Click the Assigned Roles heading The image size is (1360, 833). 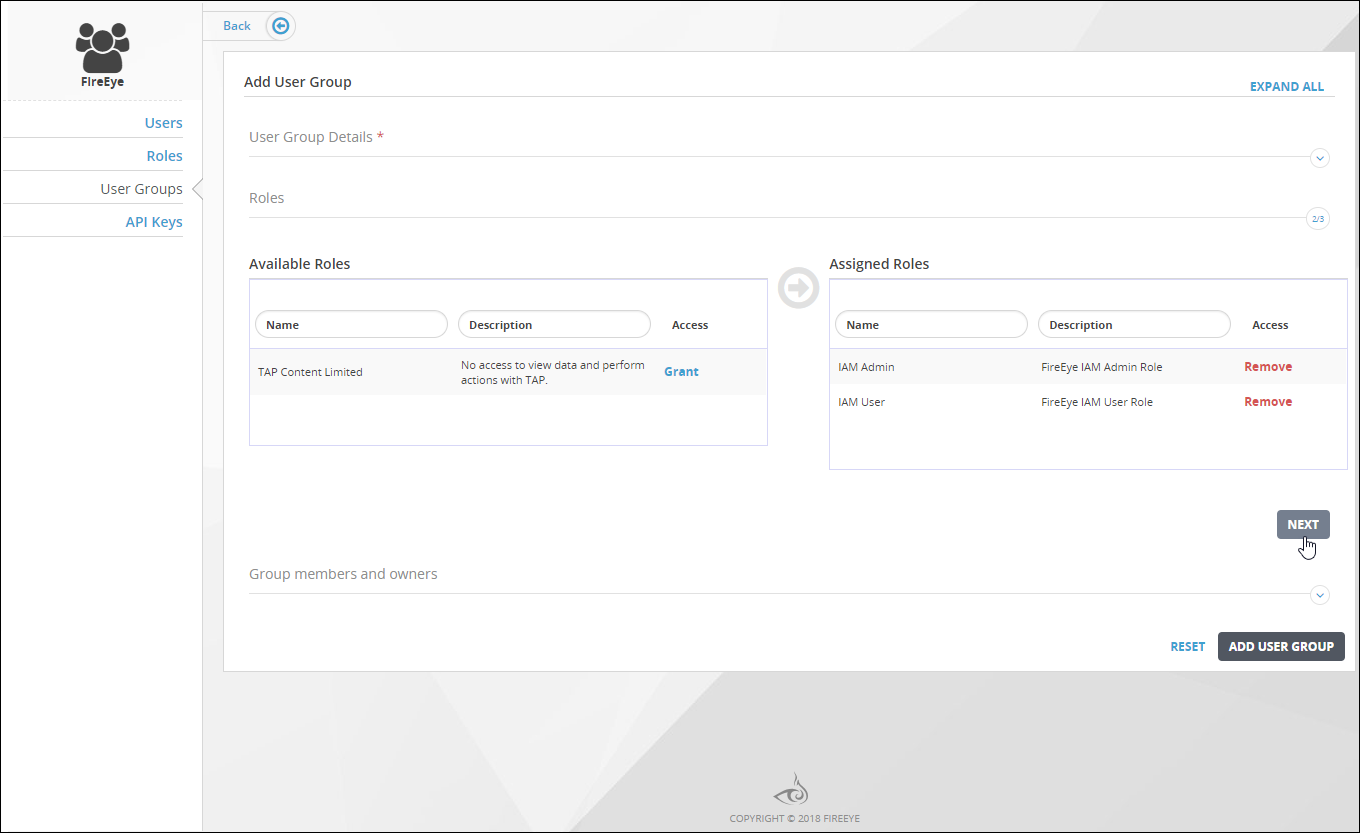[x=879, y=264]
